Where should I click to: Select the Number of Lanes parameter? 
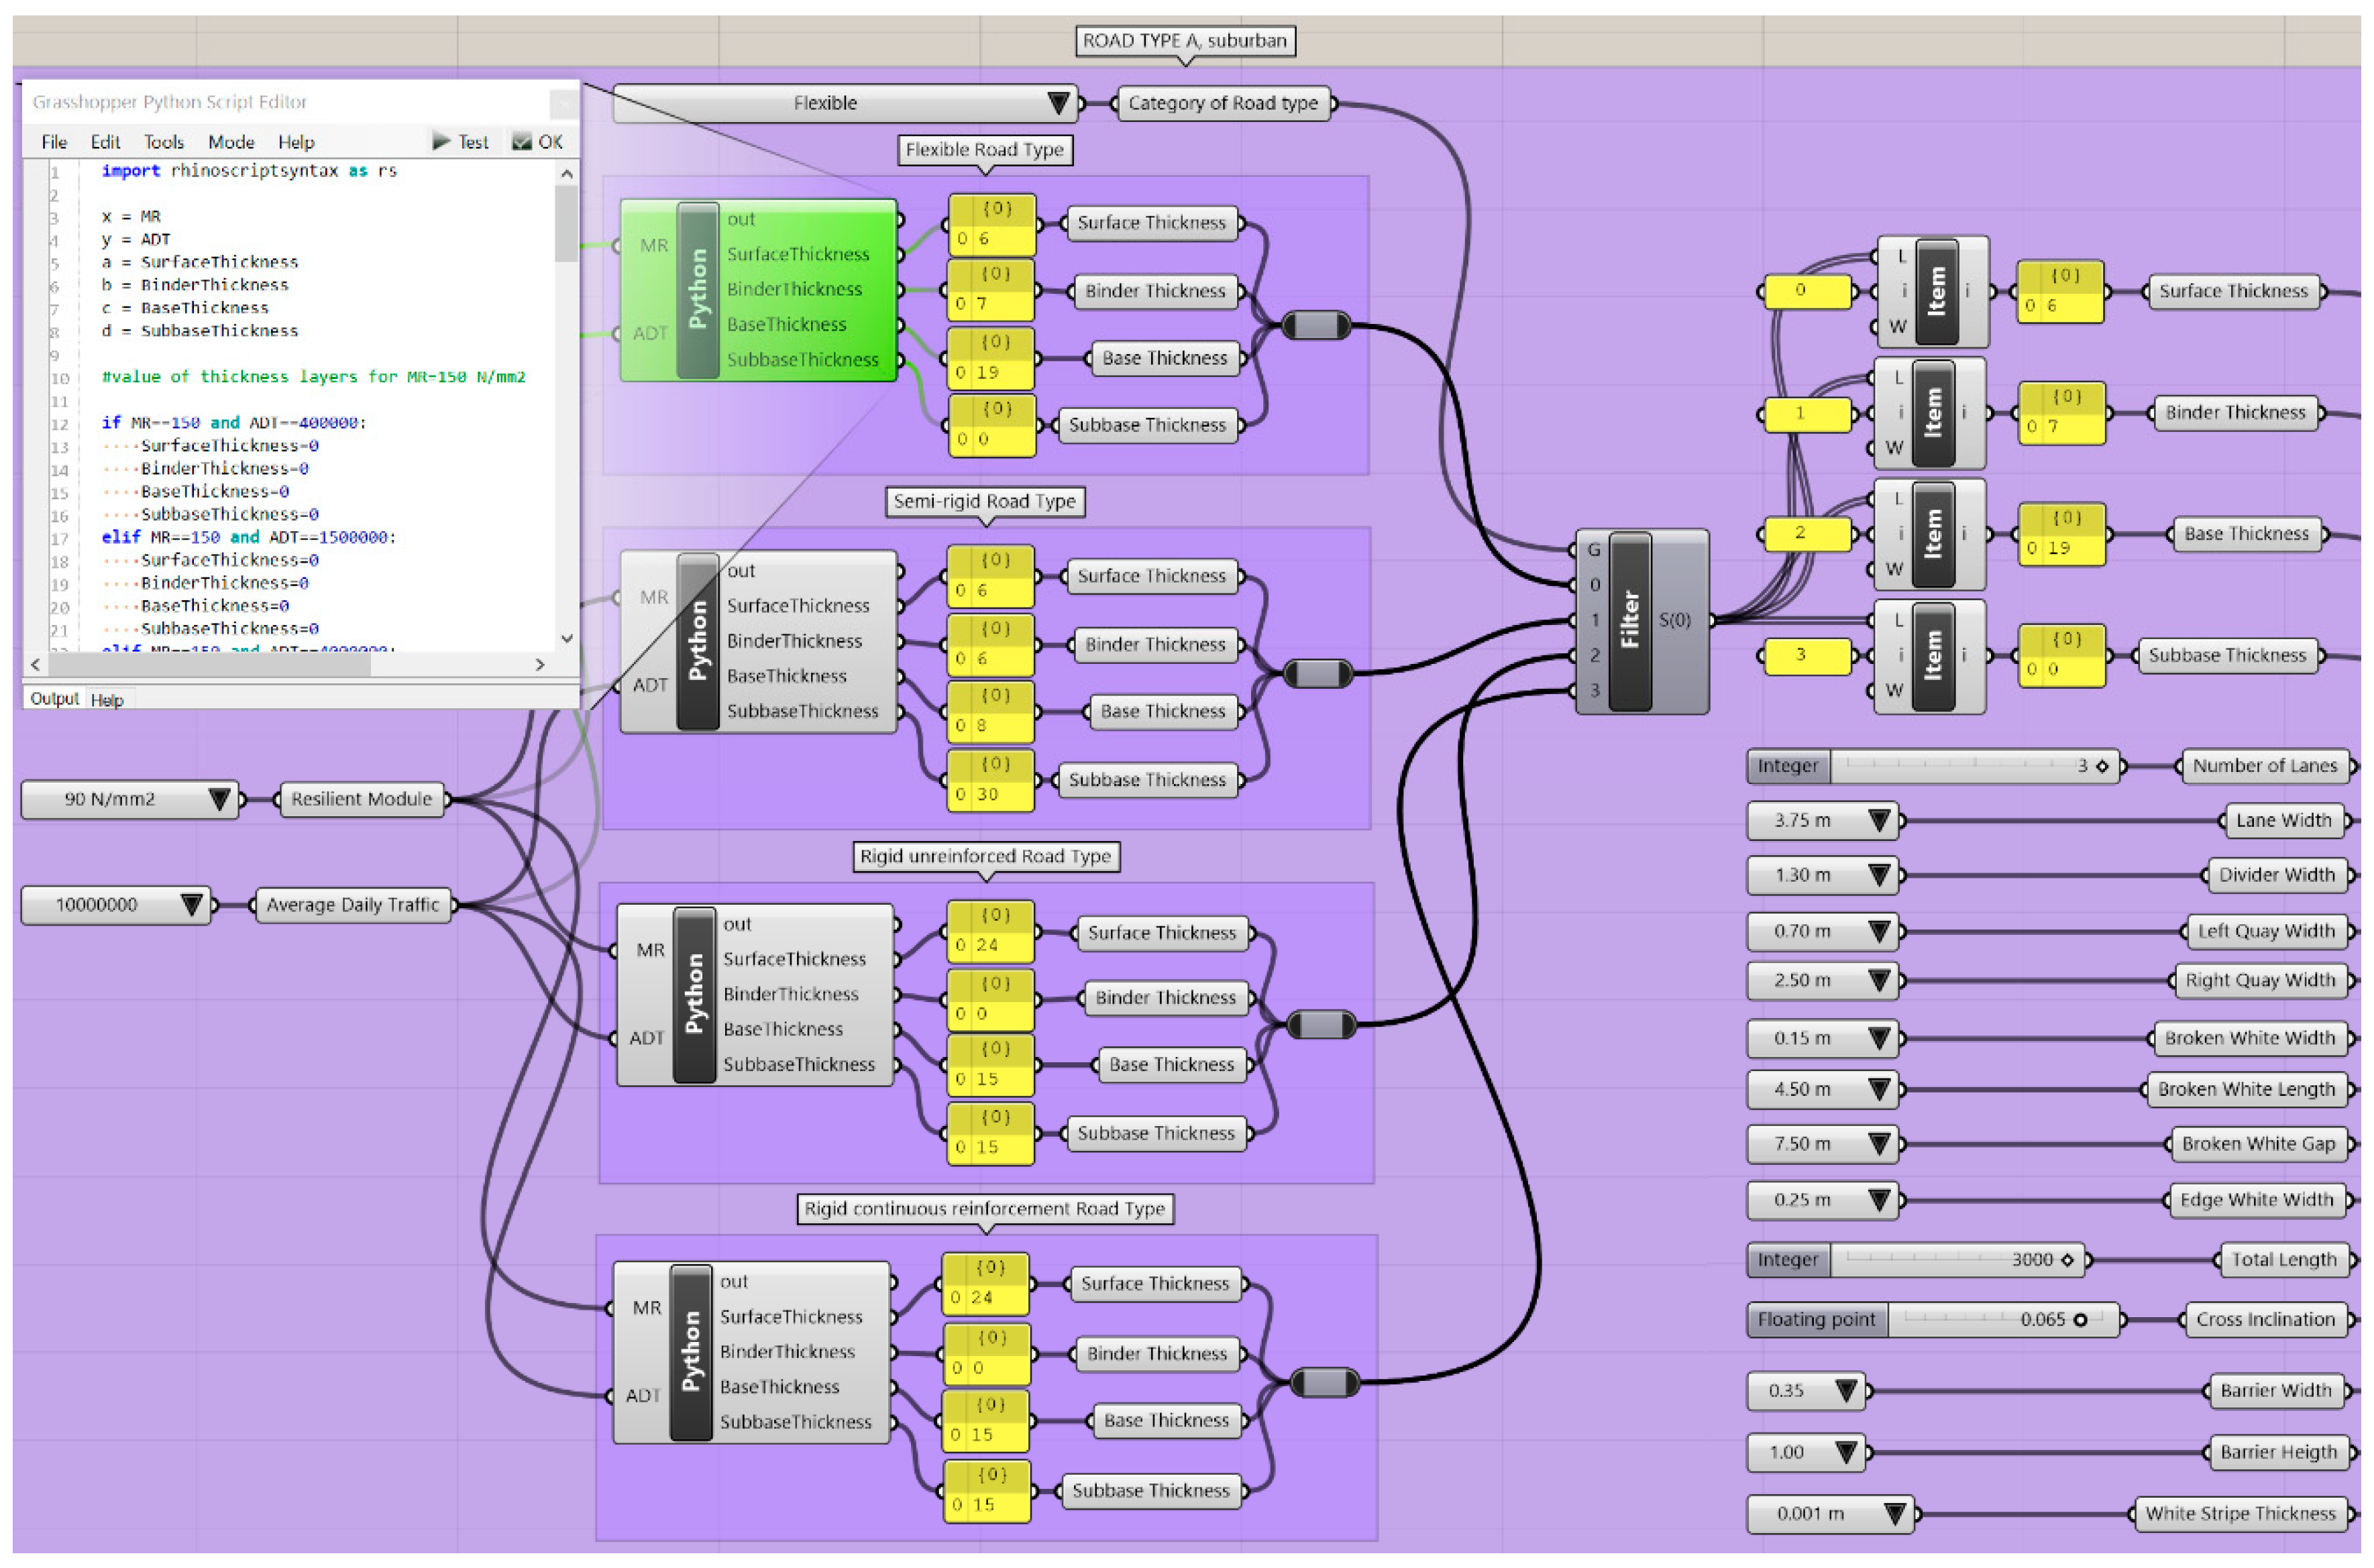(2266, 767)
